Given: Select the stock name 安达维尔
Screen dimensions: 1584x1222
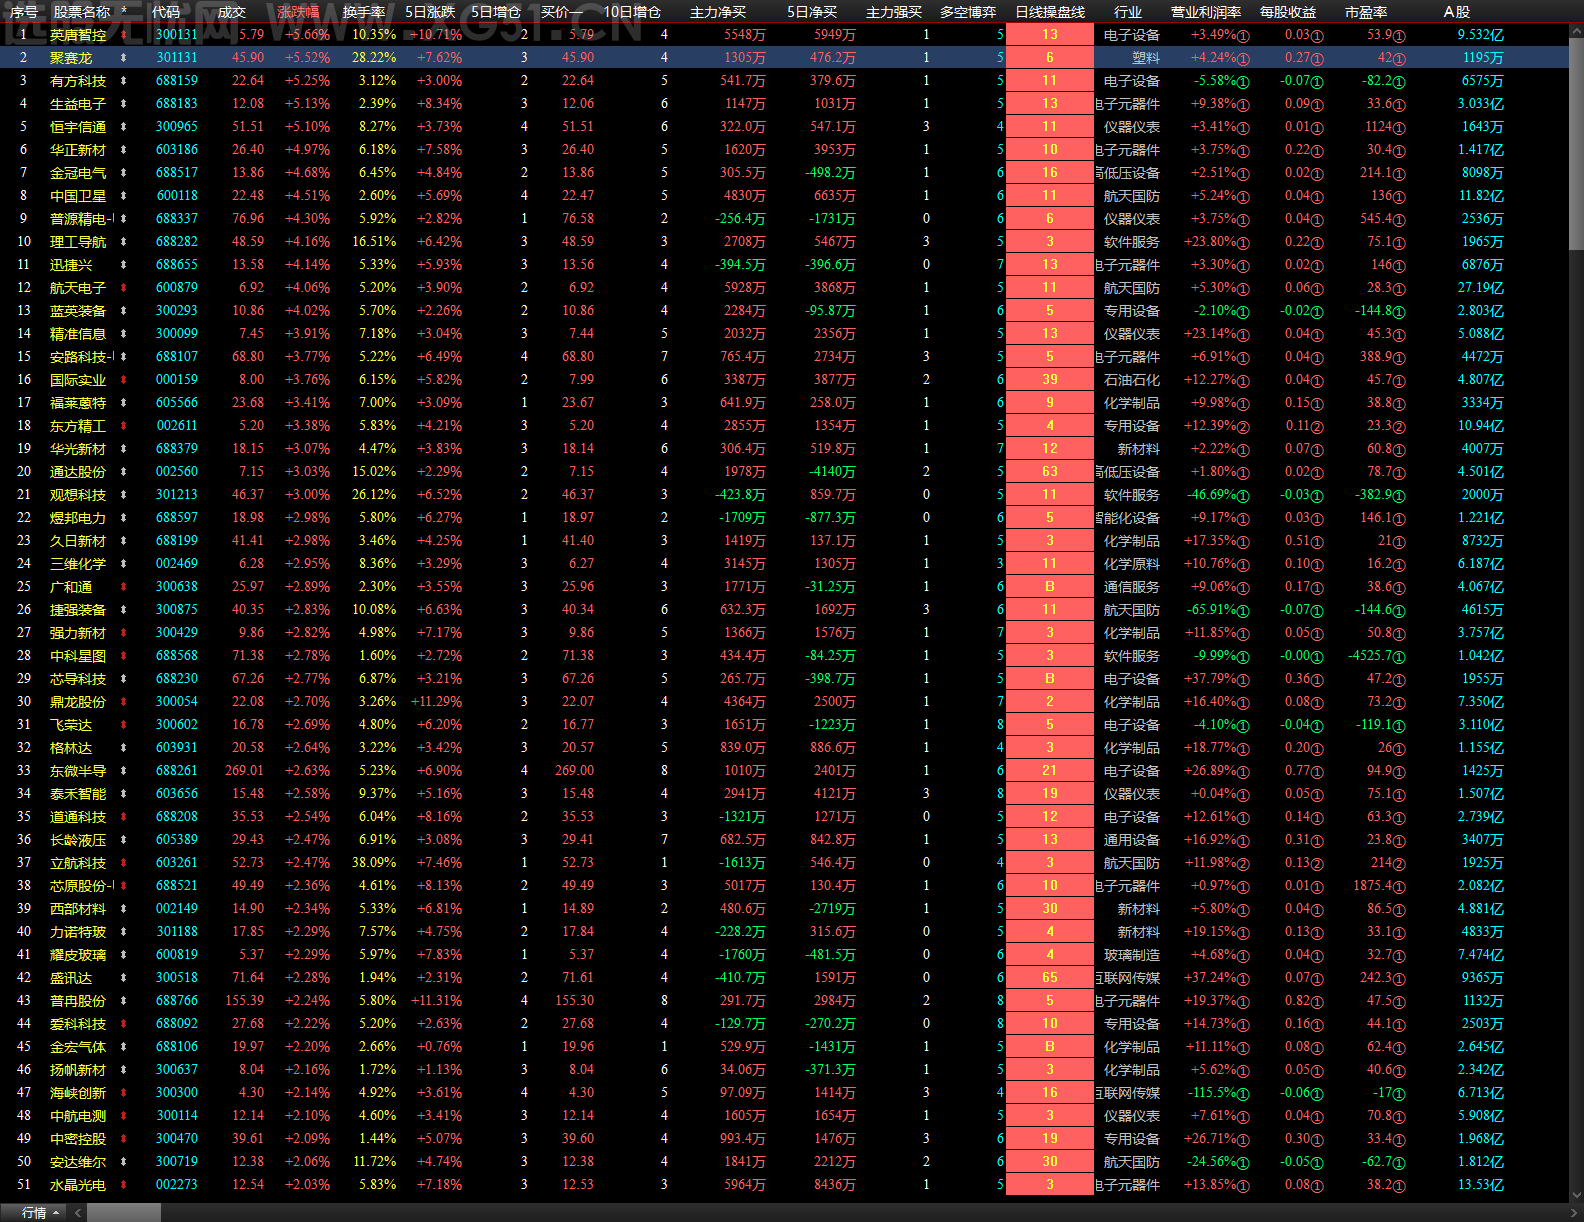Looking at the screenshot, I should pyautogui.click(x=78, y=1162).
